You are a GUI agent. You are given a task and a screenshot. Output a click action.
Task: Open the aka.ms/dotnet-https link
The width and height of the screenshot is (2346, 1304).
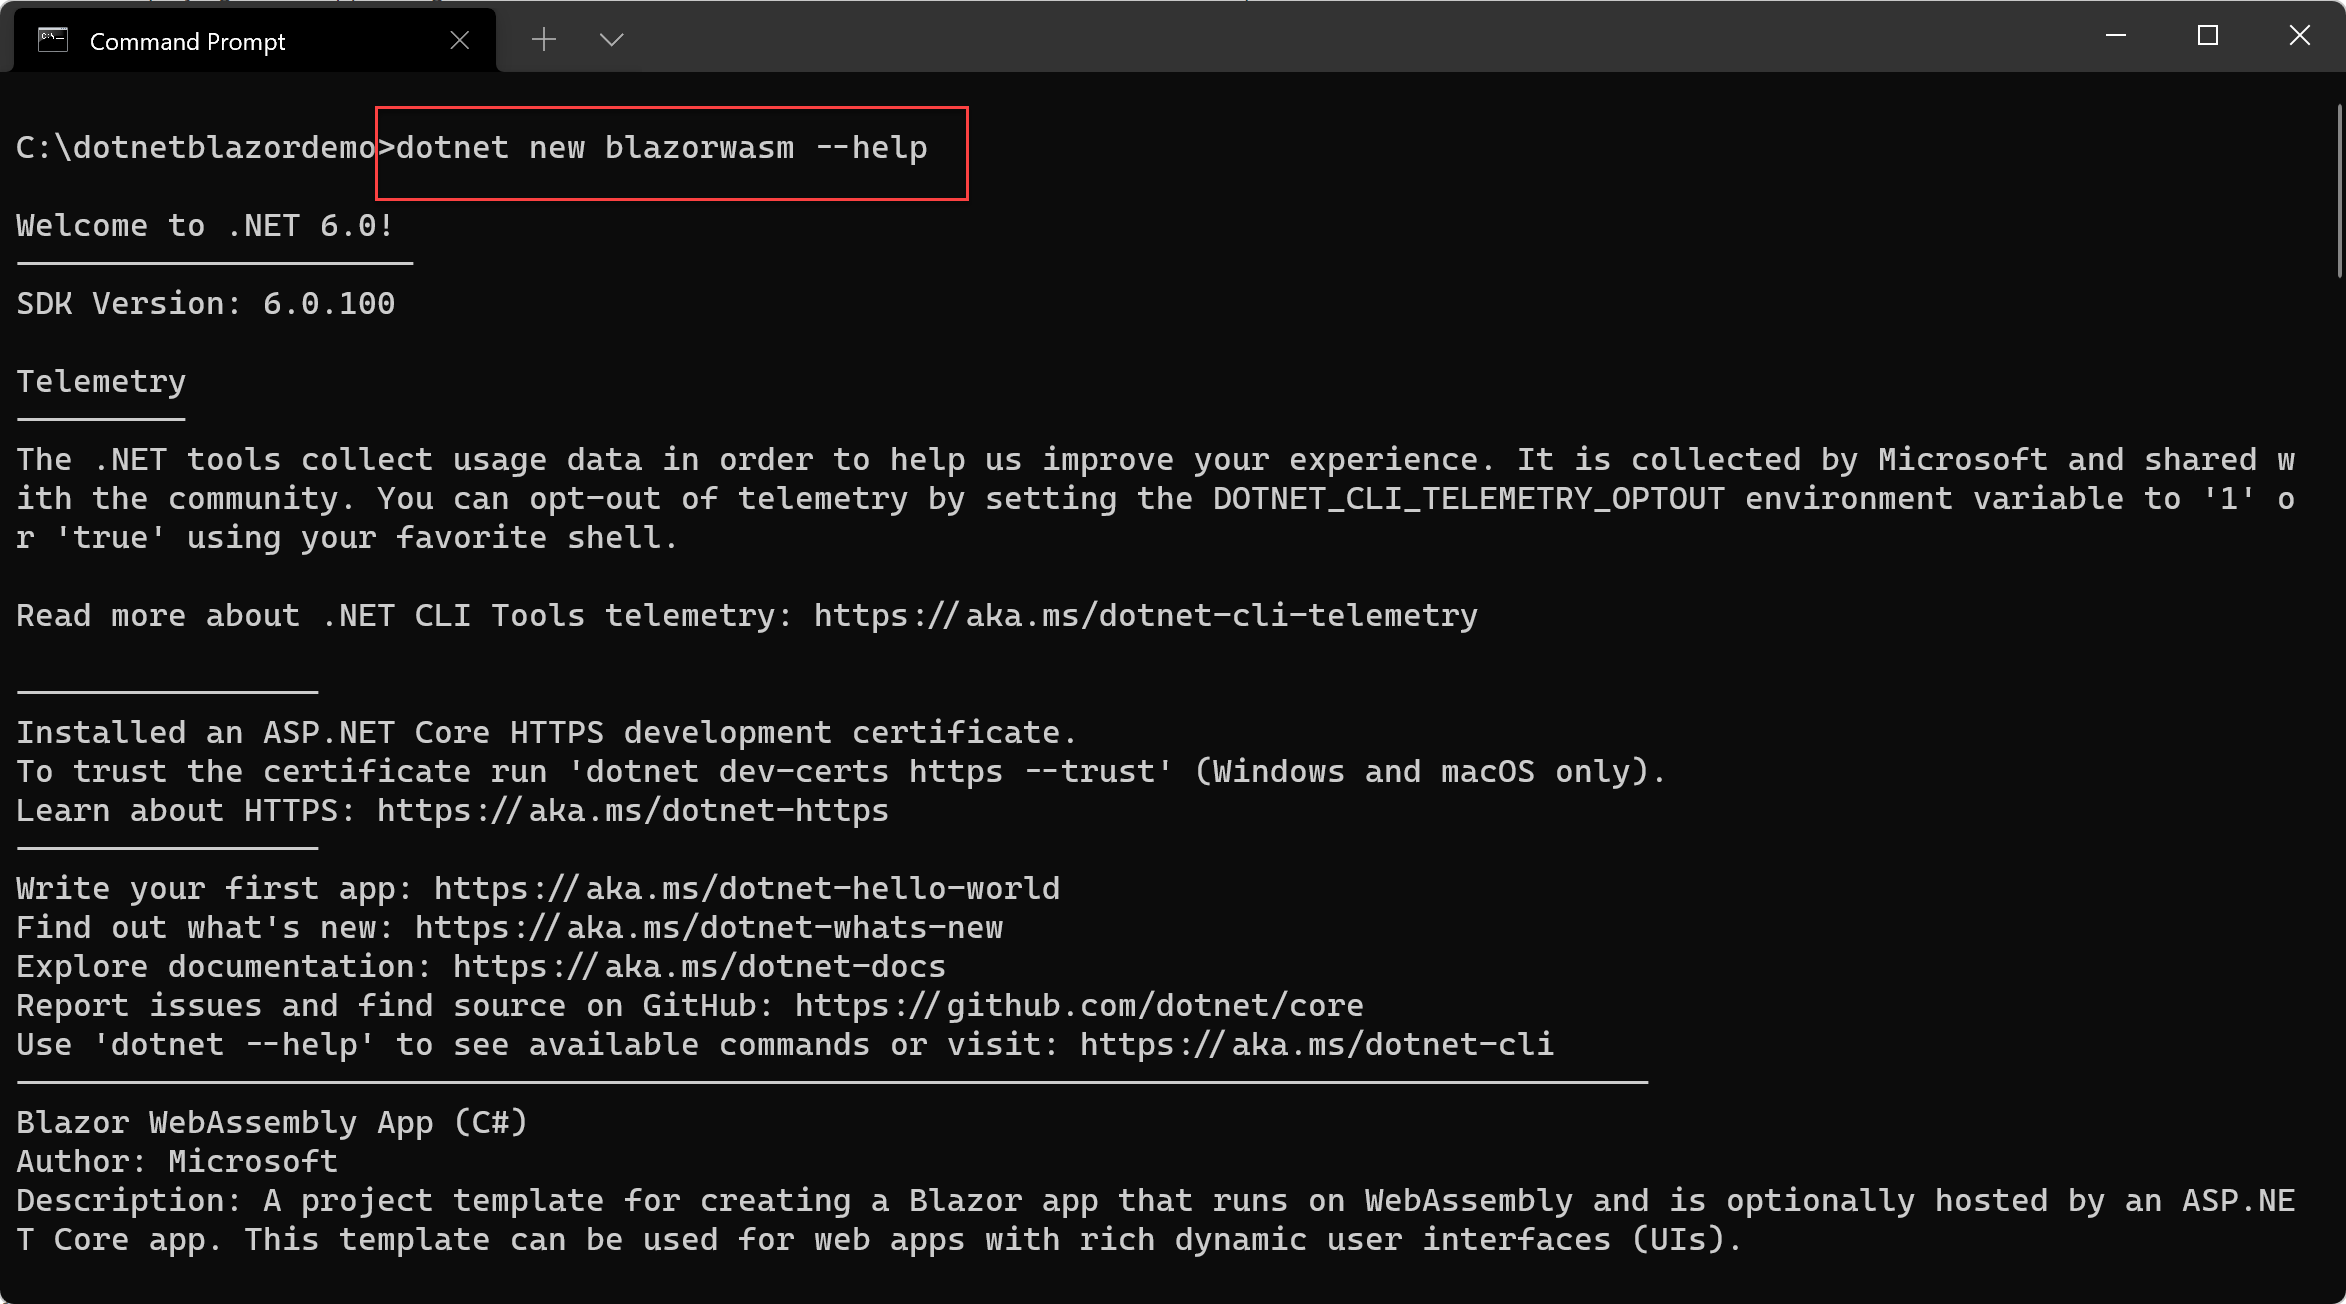click(632, 811)
